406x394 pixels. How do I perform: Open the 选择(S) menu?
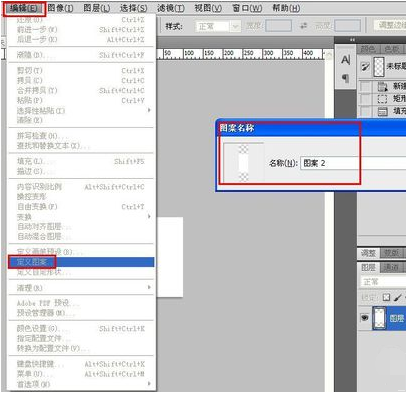click(133, 8)
